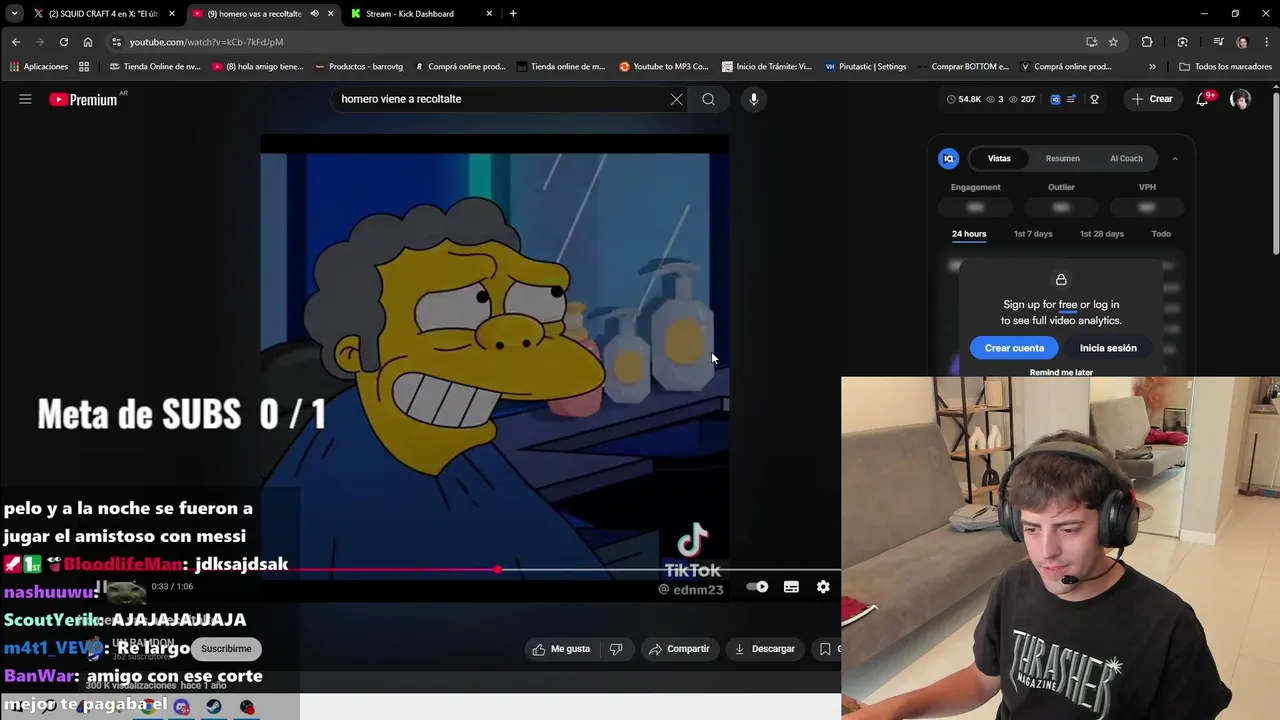Open YouTube notifications bell
1280x720 pixels.
pyautogui.click(x=1203, y=99)
